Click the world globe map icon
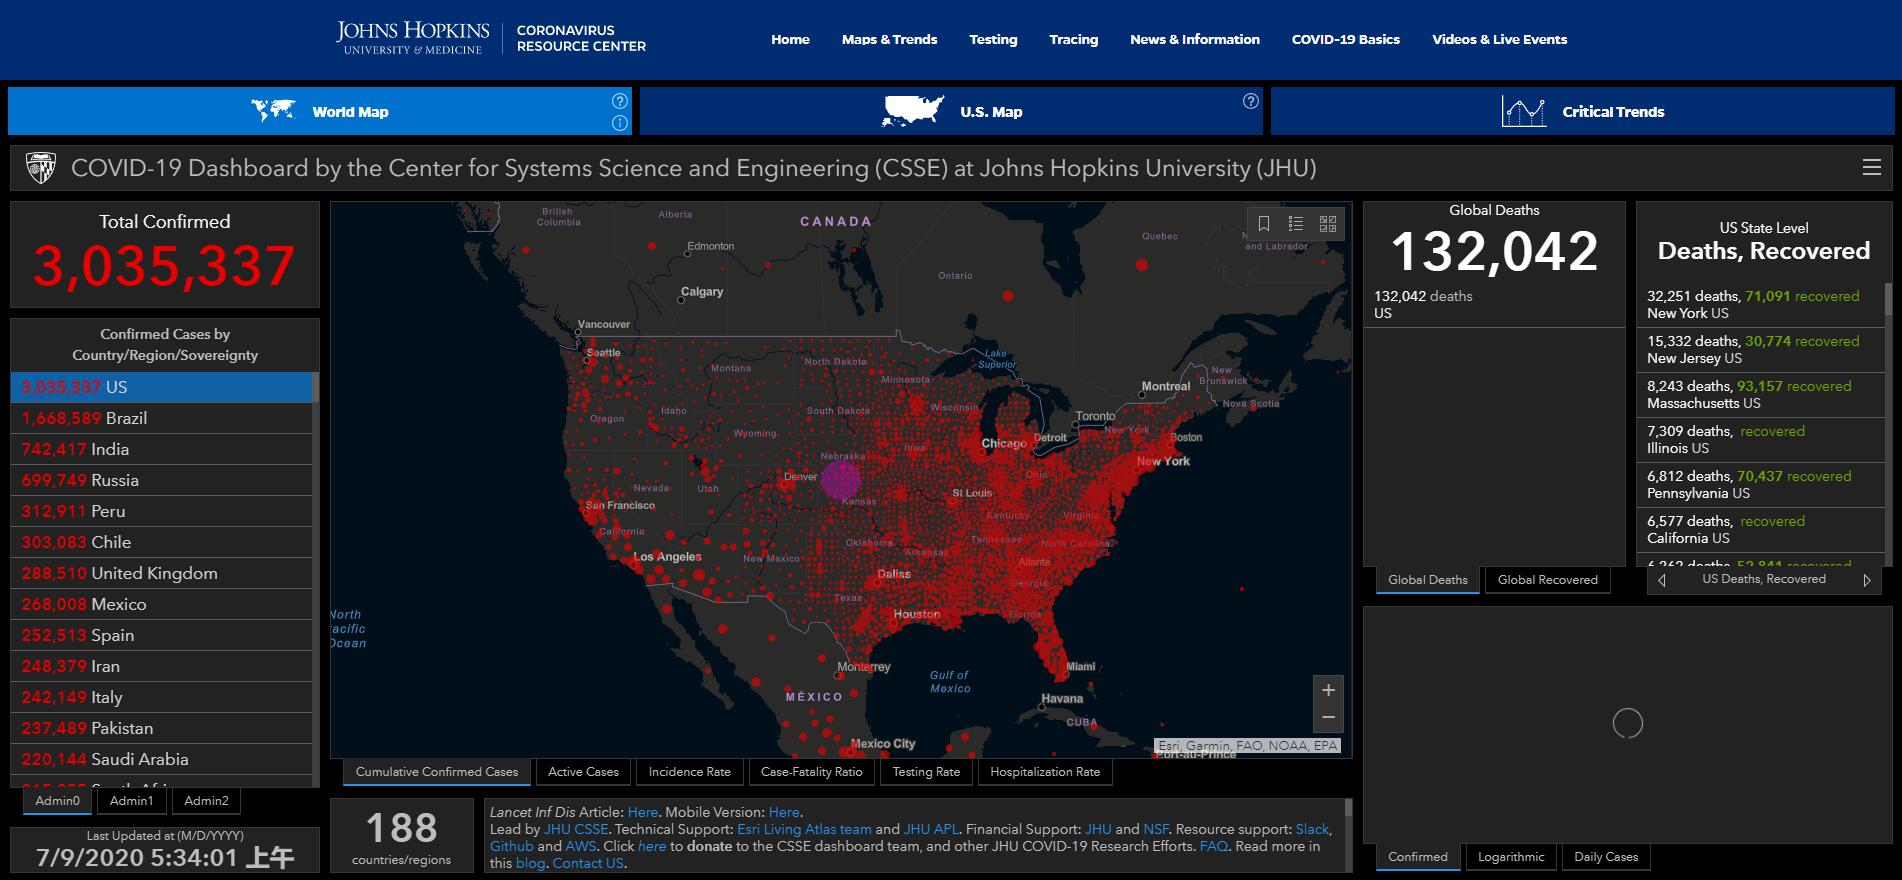Screen dimensions: 1902x880 273,111
